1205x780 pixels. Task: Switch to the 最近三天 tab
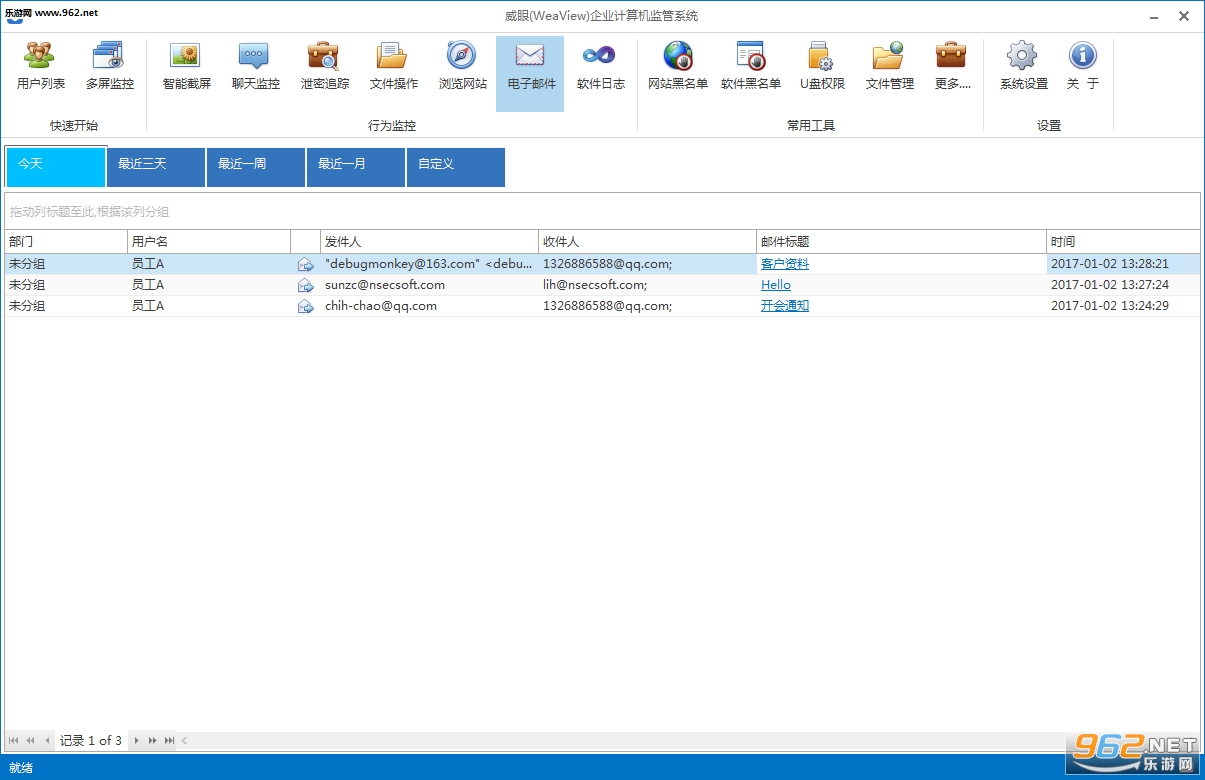coord(156,167)
